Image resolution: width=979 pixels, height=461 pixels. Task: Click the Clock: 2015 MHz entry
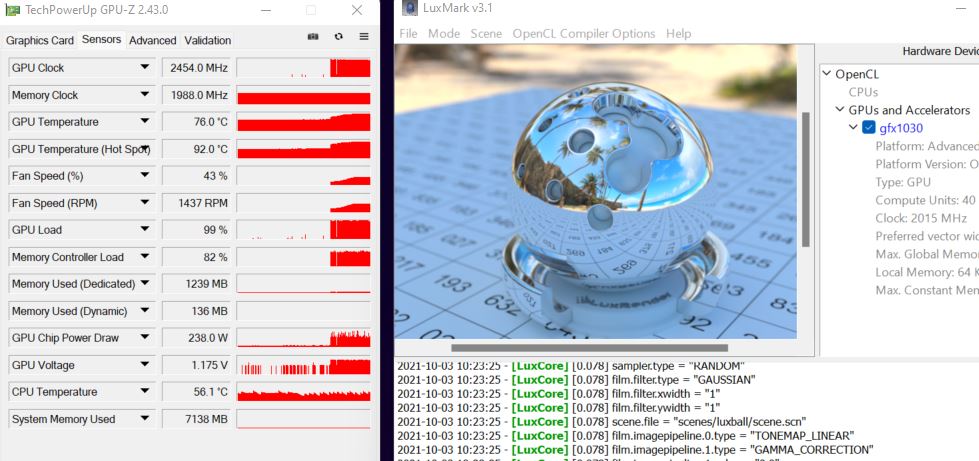click(x=921, y=219)
